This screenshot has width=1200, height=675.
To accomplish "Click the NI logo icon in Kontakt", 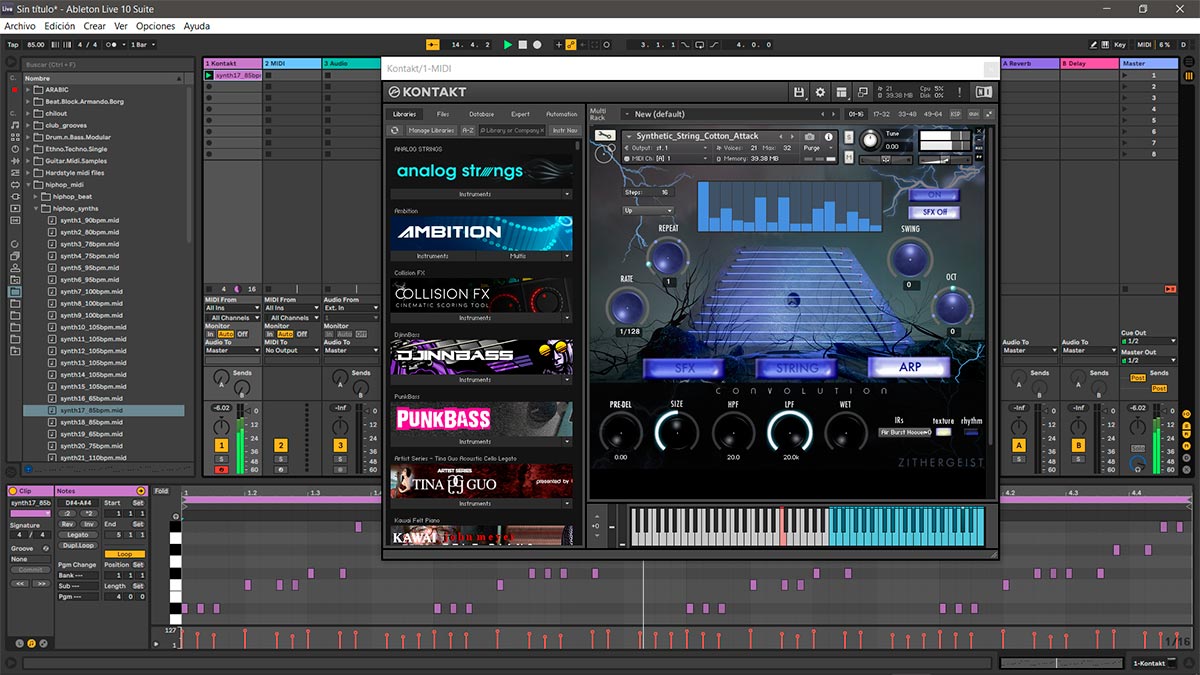I will [983, 92].
